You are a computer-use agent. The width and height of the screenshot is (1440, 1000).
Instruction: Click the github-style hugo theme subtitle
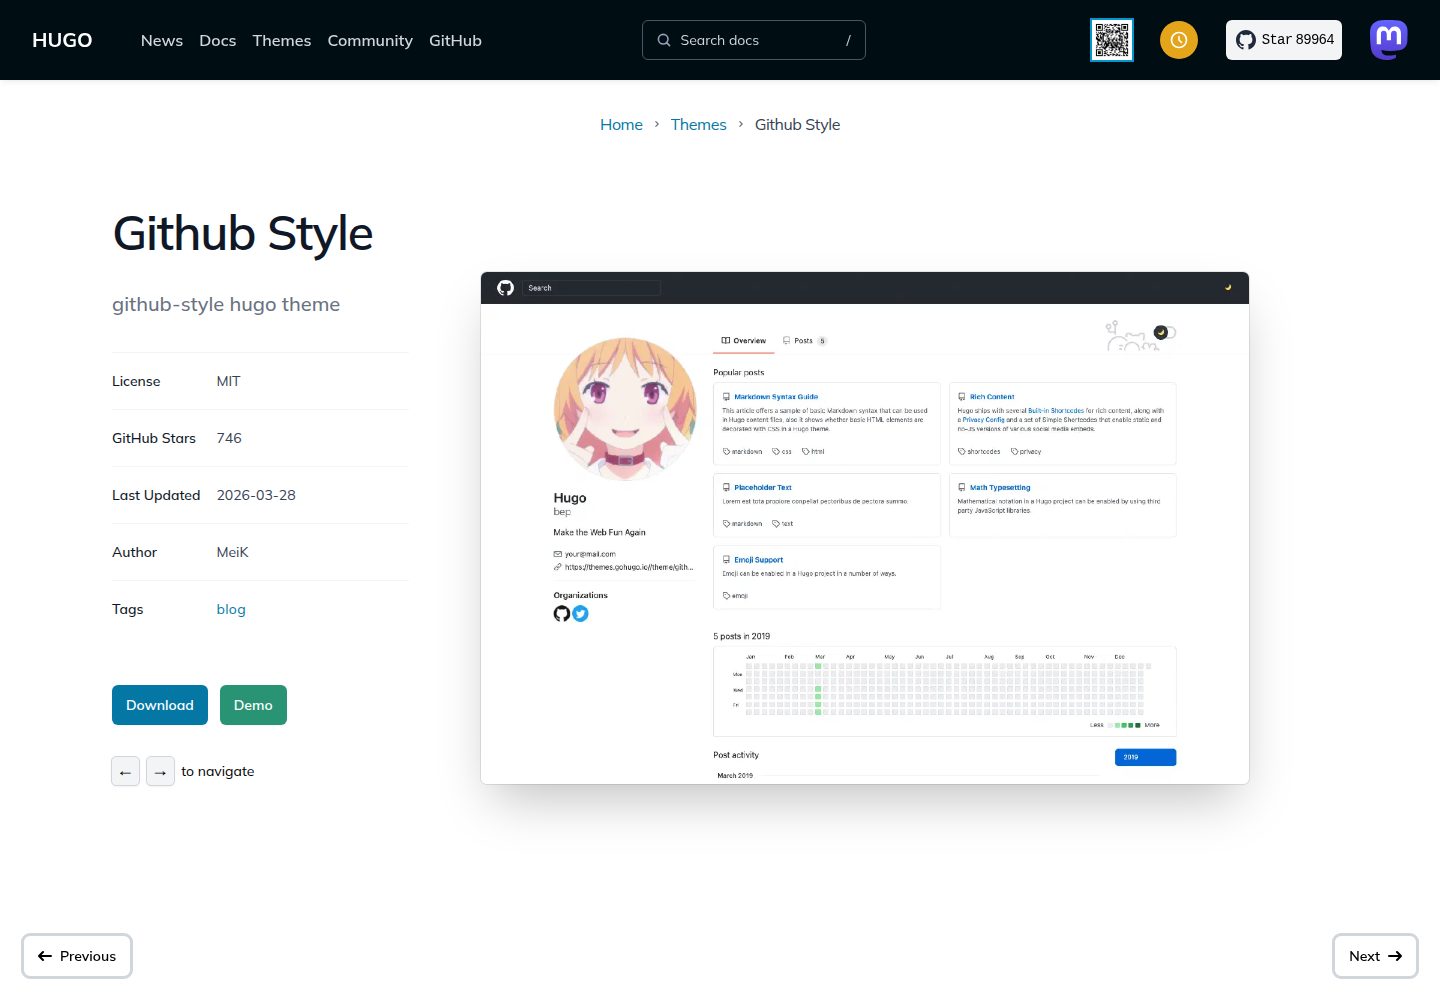click(x=226, y=304)
